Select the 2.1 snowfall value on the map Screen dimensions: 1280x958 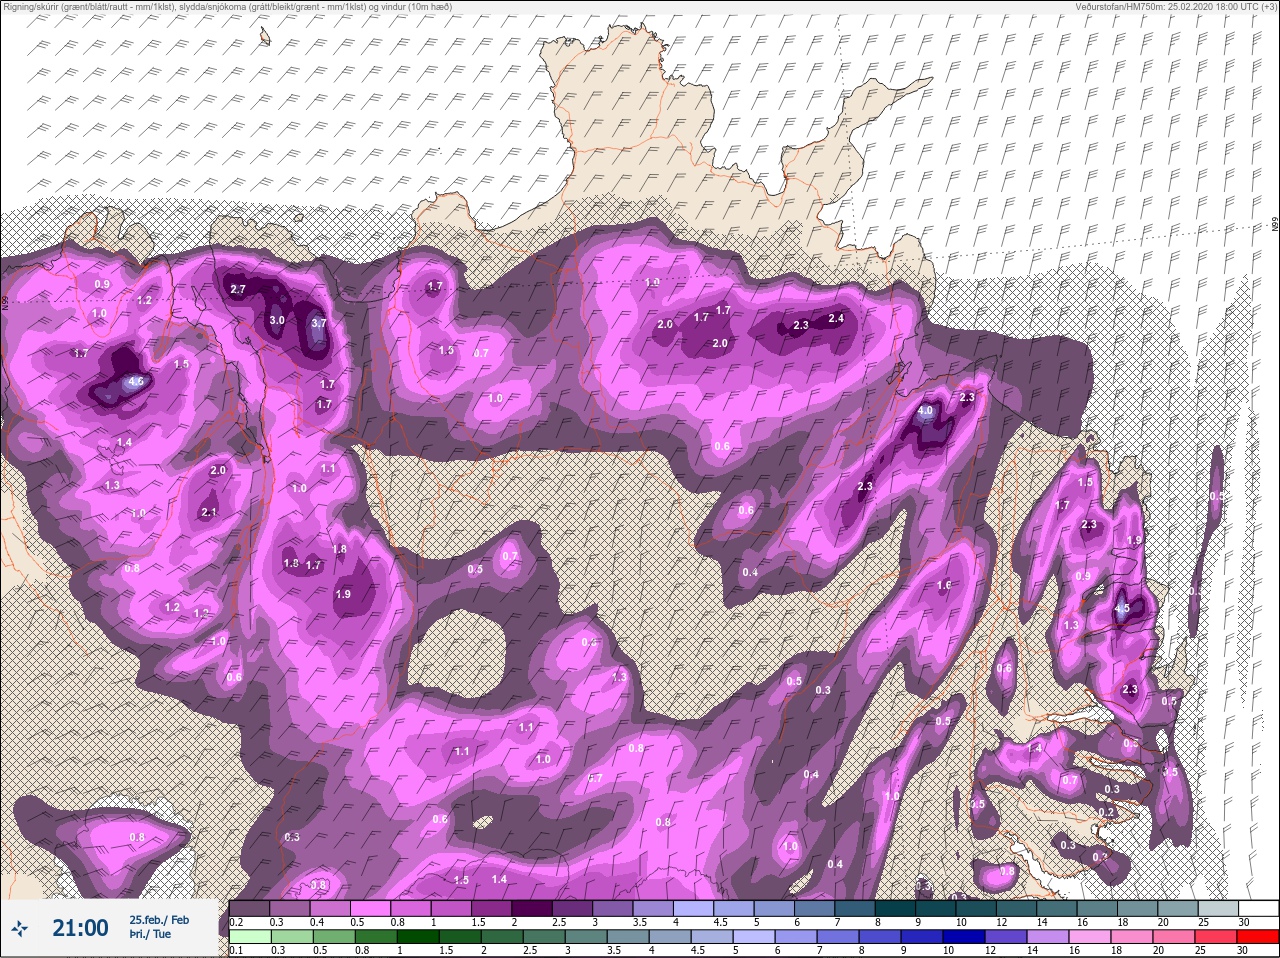(x=209, y=512)
